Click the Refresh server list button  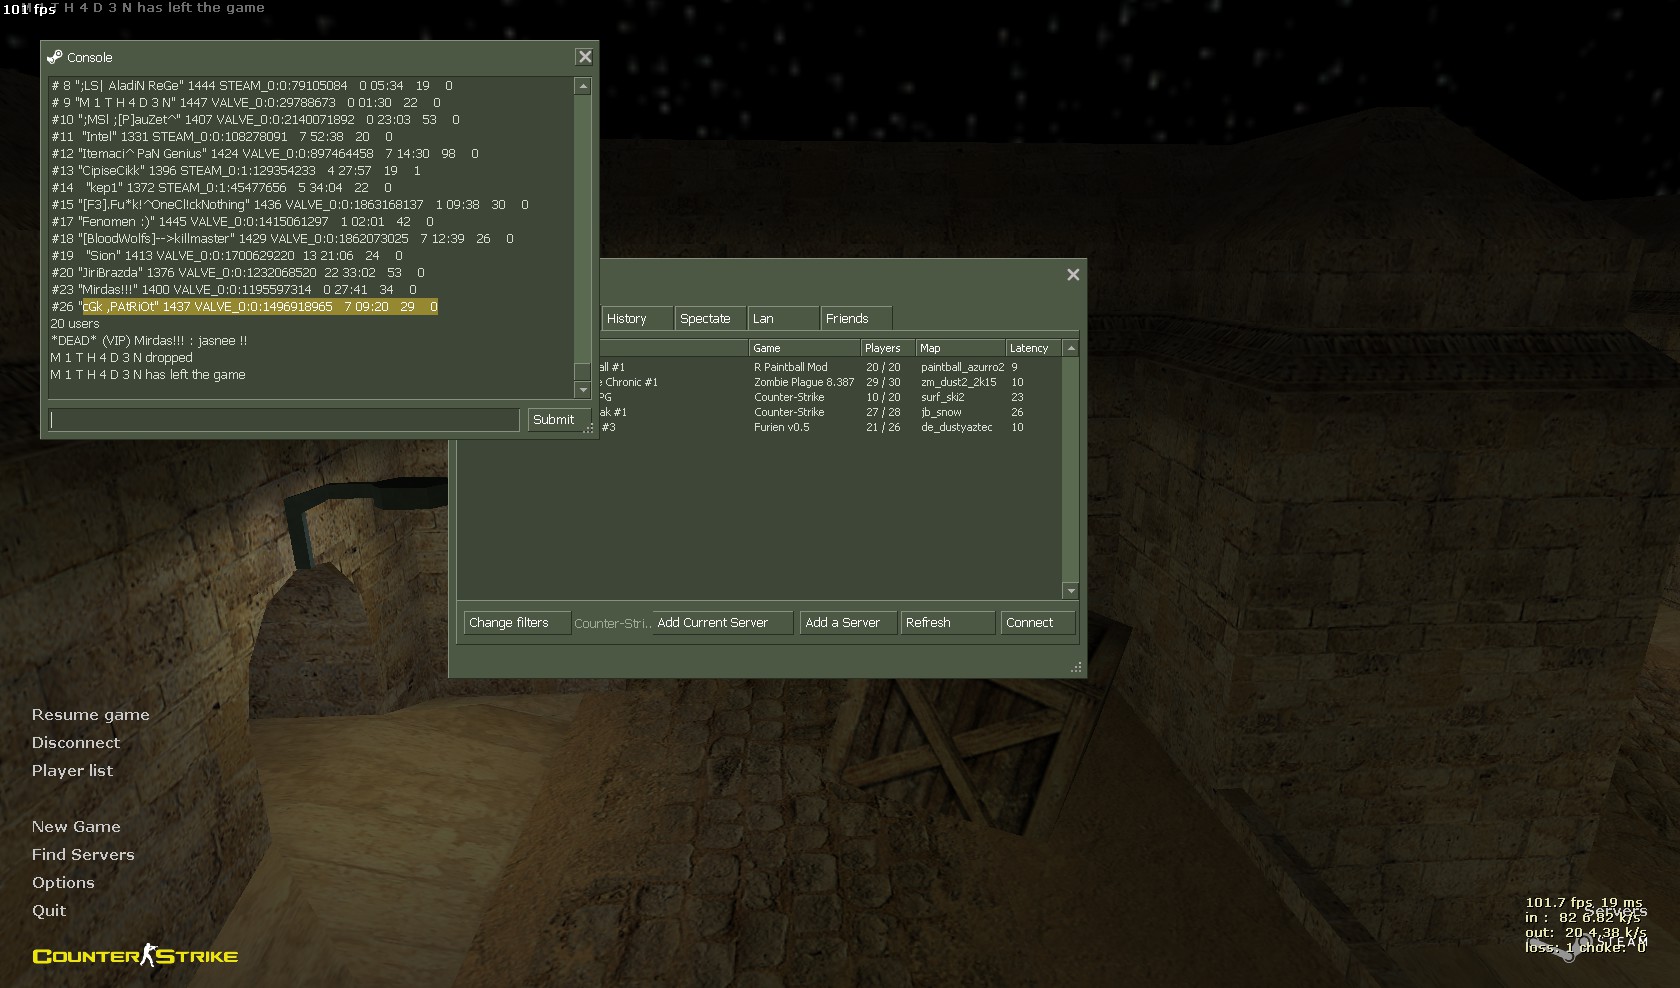pyautogui.click(x=946, y=623)
